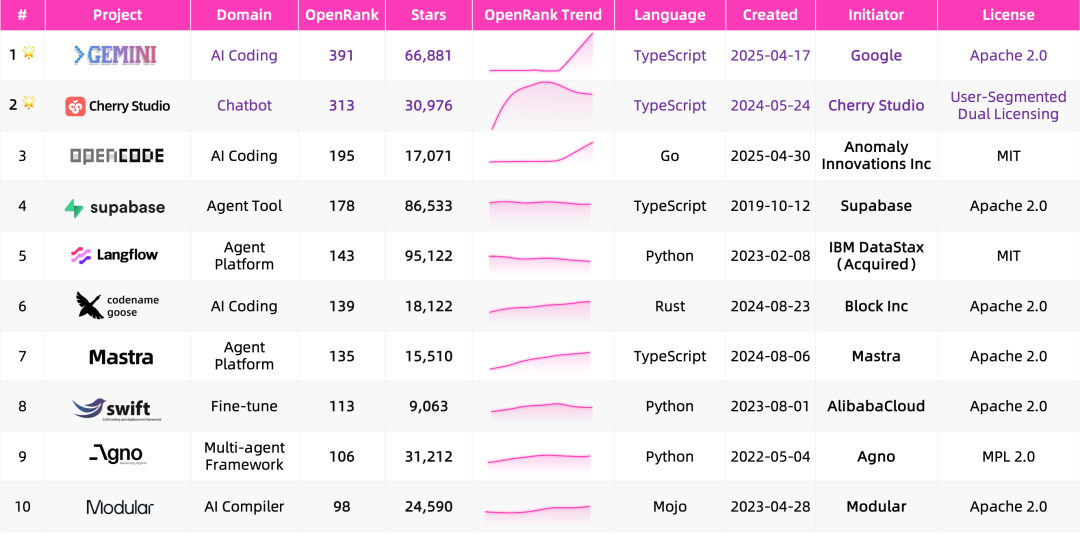The image size is (1080, 534).
Task: Click the purple AI Coding domain in Gemini row
Action: click(245, 56)
